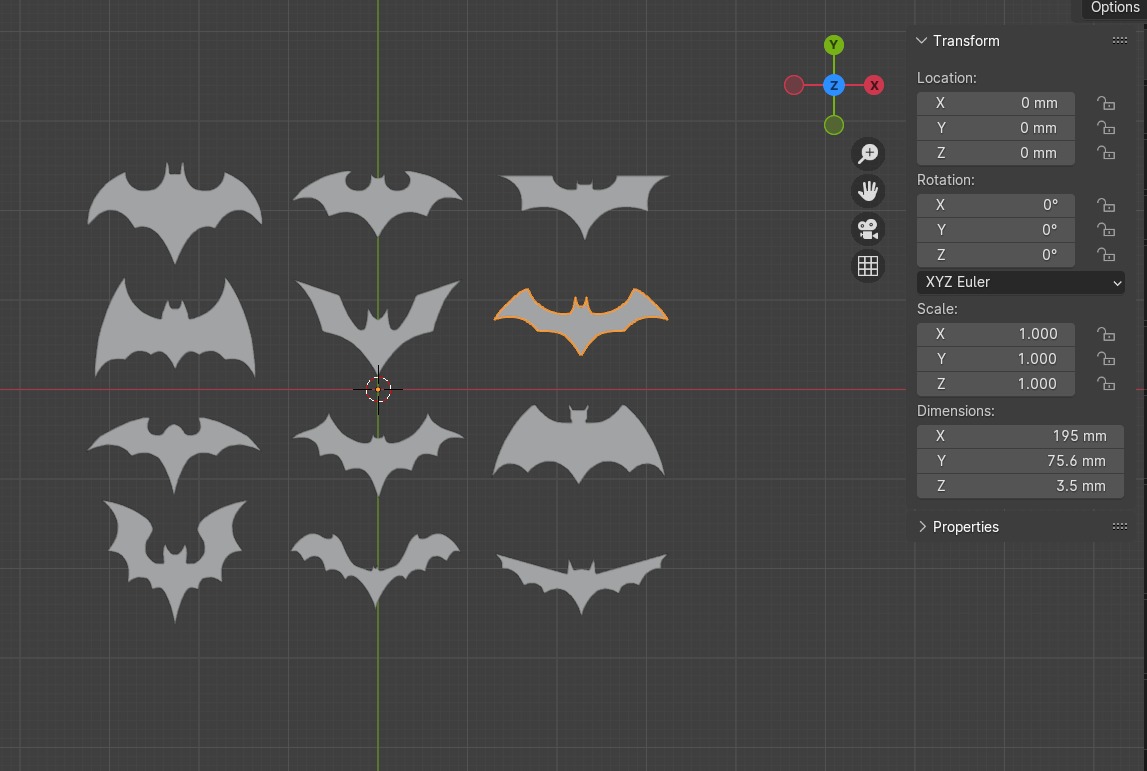Click the blue Z axis gizmo center

[834, 86]
